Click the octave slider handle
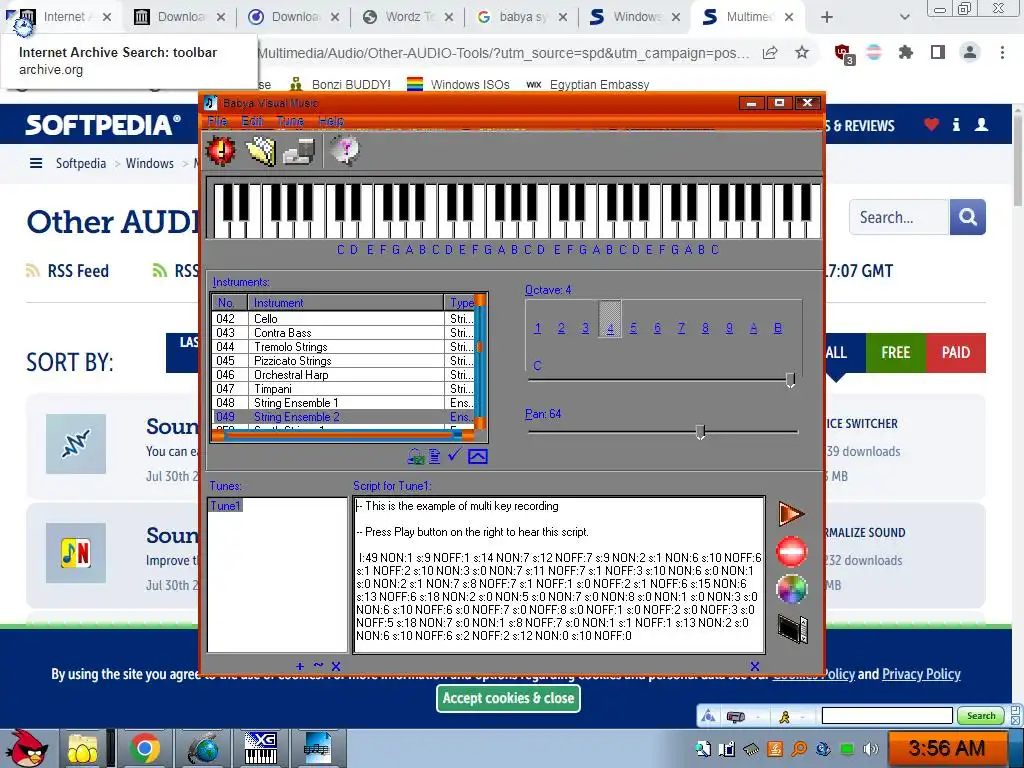The width and height of the screenshot is (1024, 768). (790, 379)
